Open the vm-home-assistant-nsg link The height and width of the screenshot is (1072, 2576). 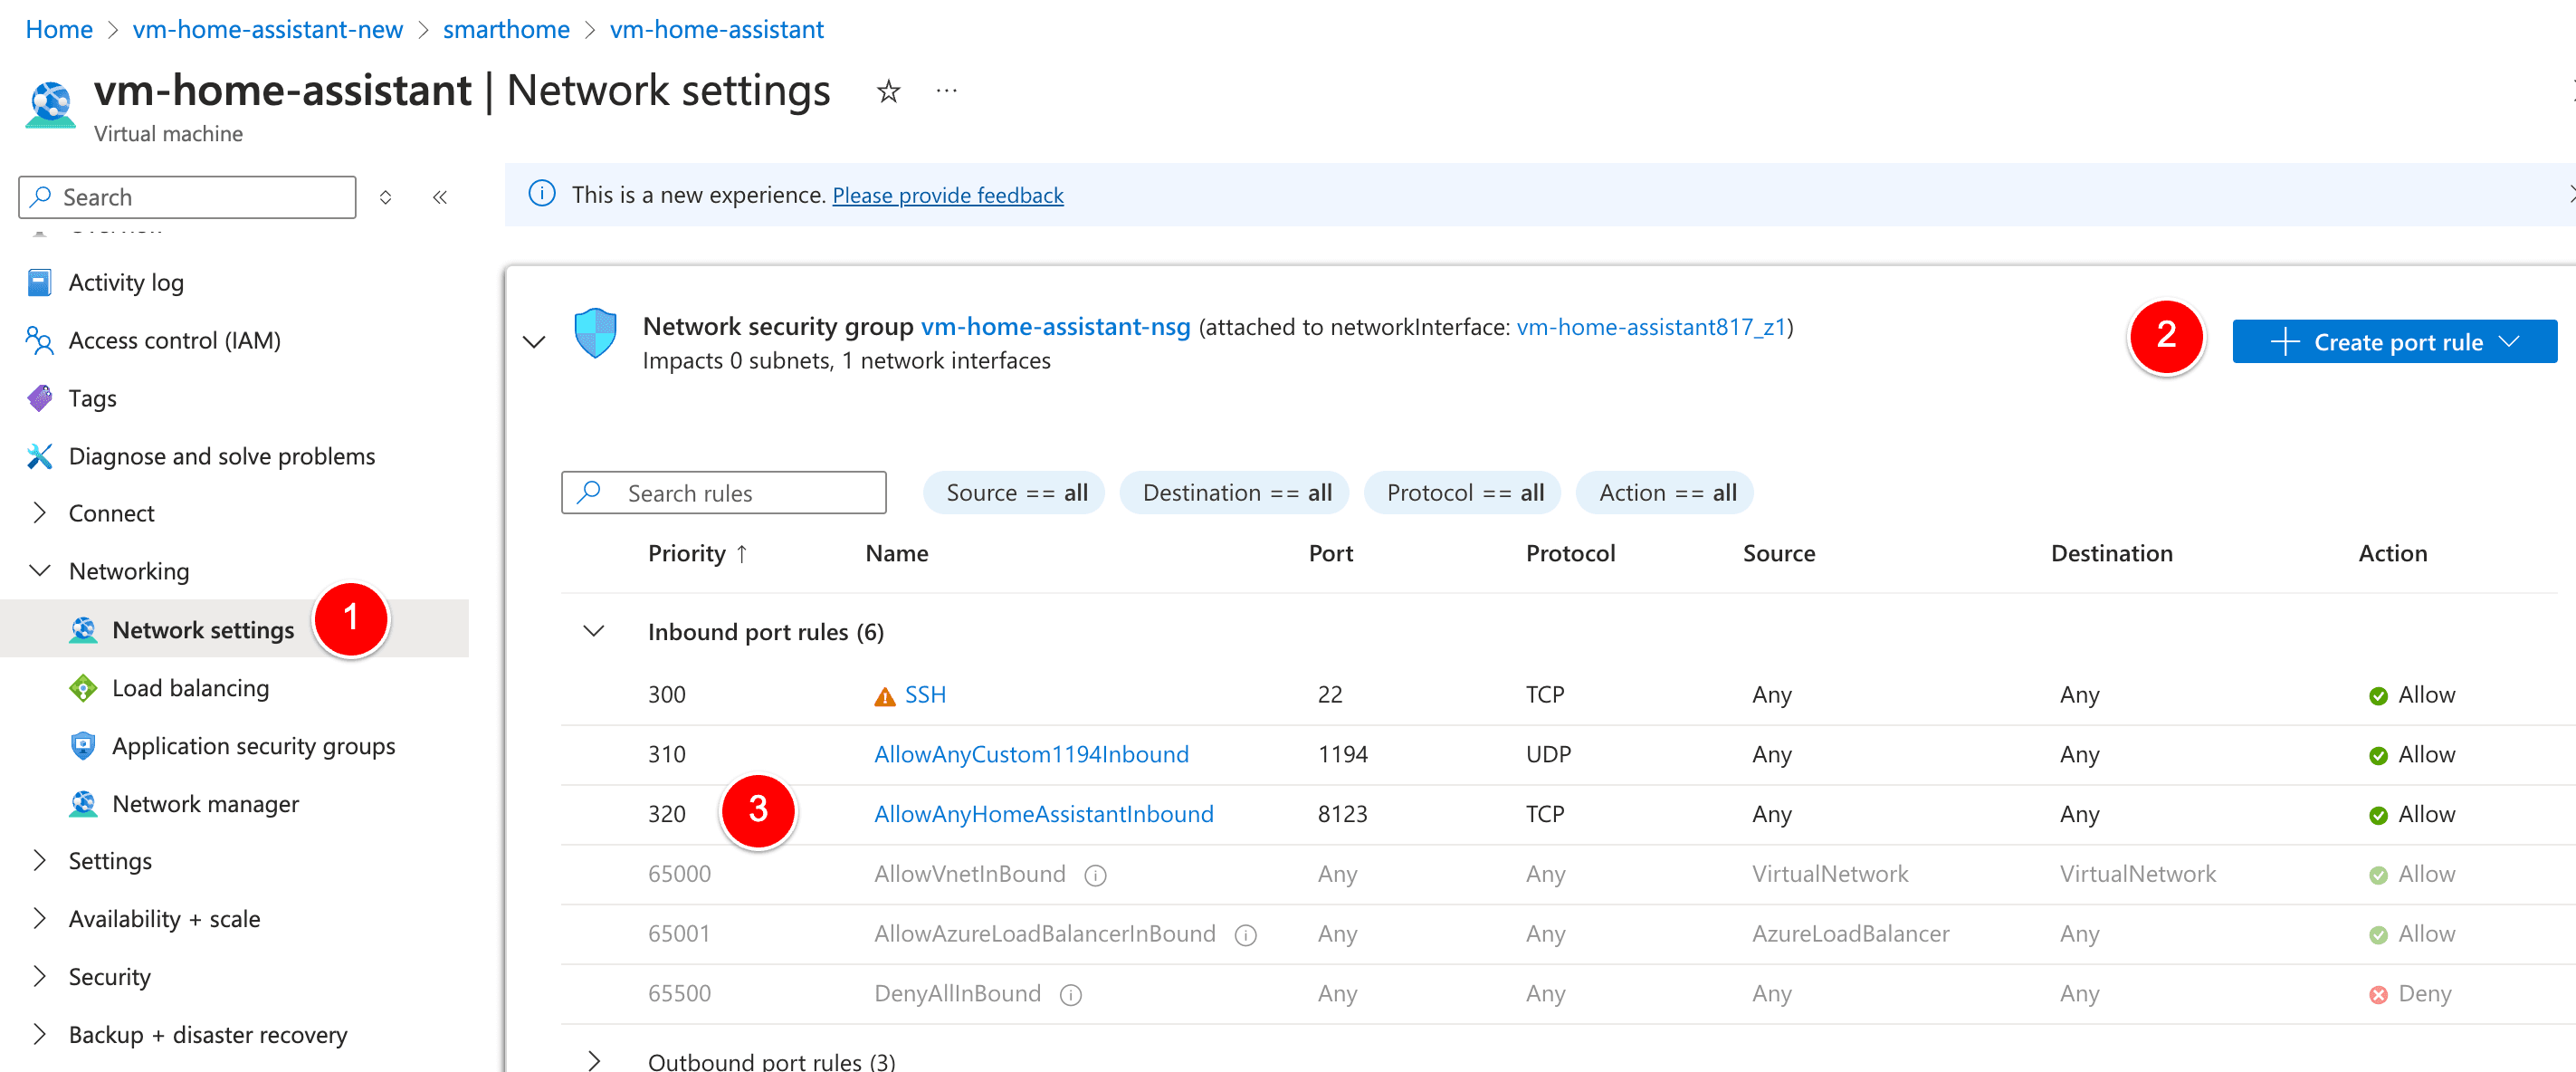point(1055,327)
